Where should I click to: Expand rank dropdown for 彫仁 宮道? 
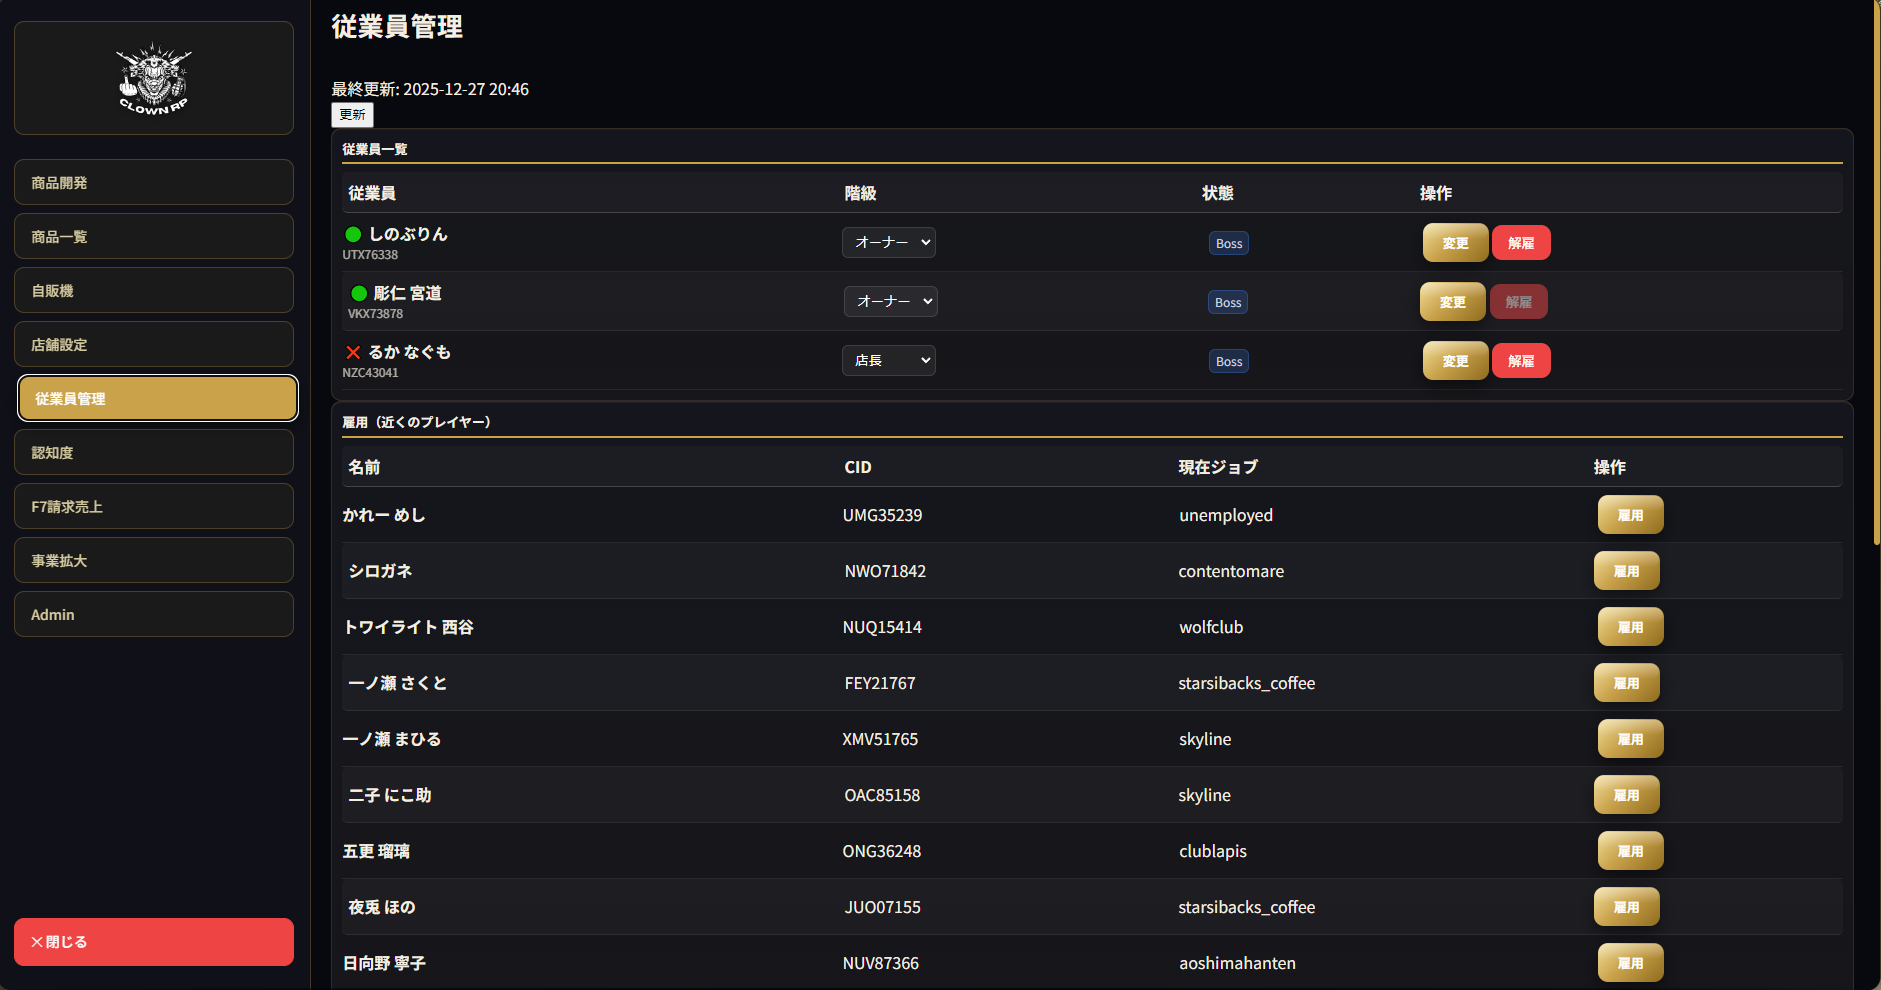[x=890, y=301]
